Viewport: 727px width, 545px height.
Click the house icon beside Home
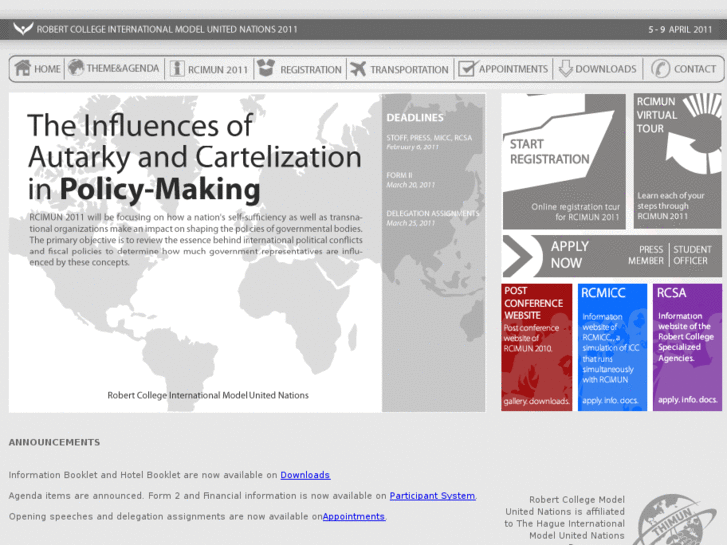click(22, 69)
